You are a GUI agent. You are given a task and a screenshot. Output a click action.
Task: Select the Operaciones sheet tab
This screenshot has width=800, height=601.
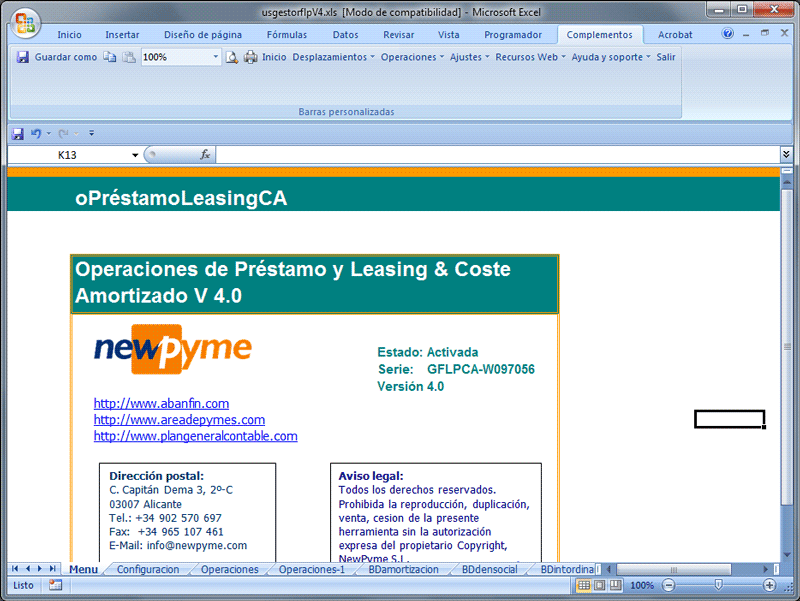230,569
